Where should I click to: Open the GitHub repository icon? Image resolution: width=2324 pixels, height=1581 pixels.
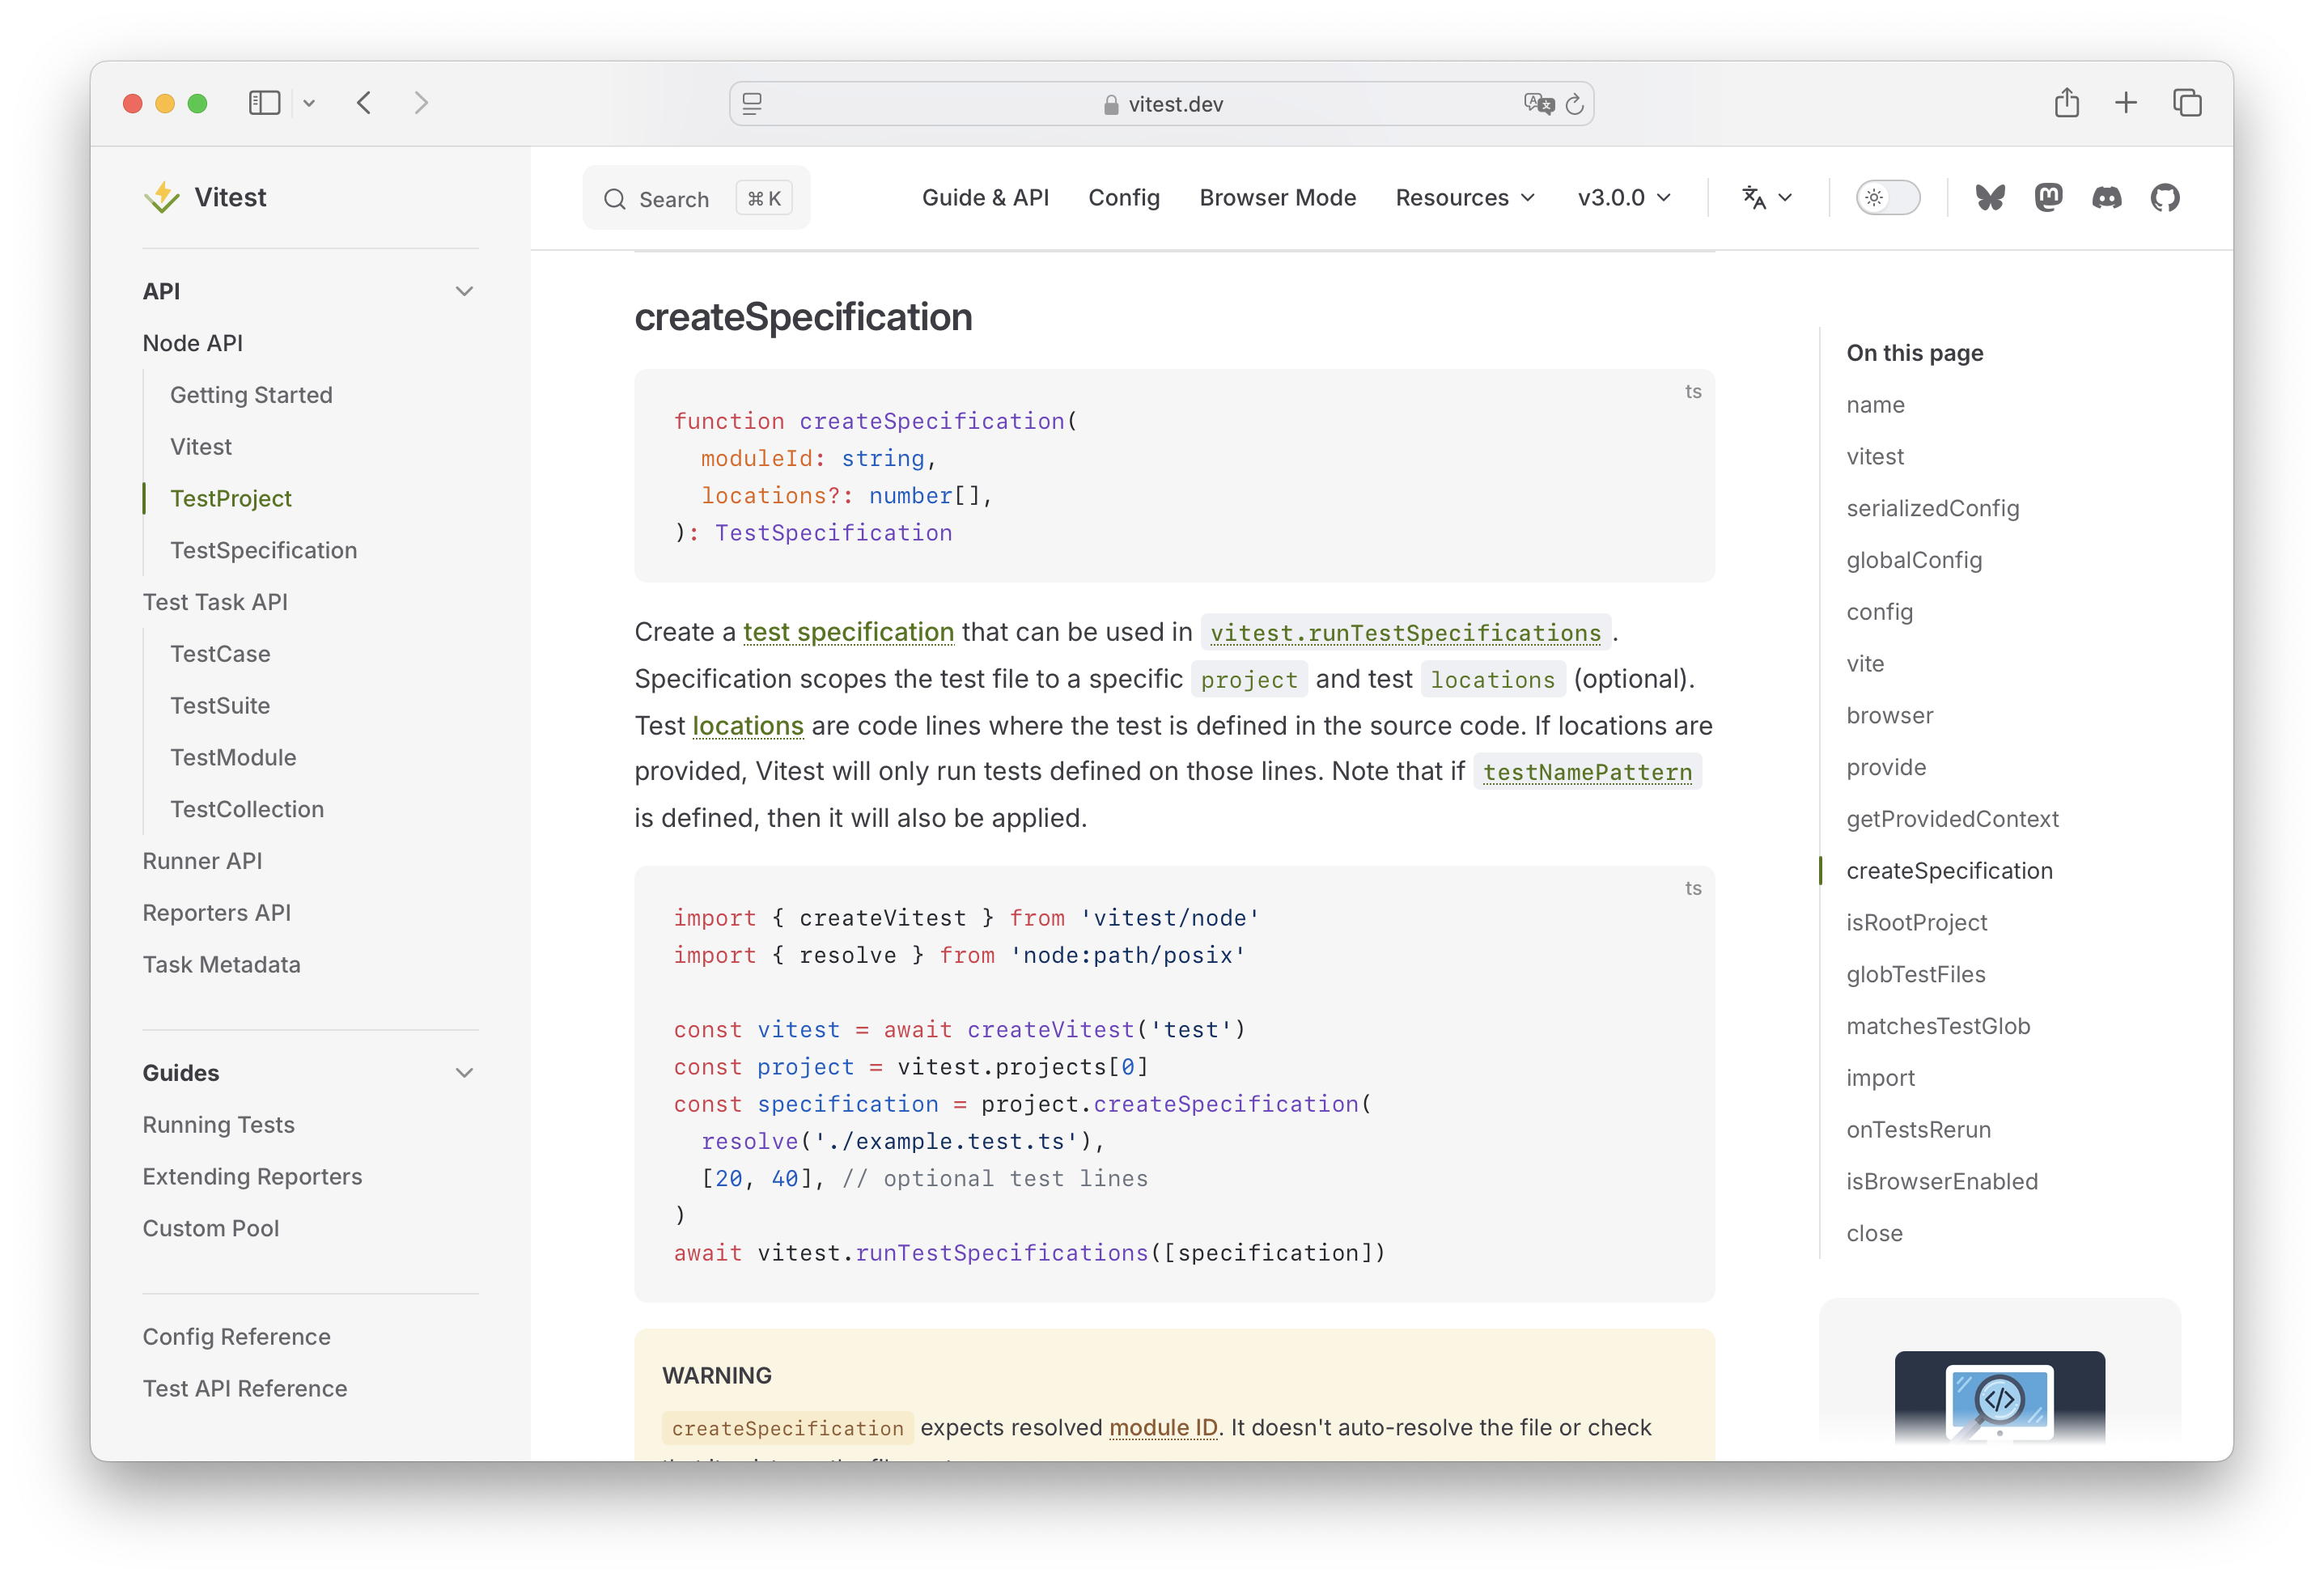[x=2166, y=197]
